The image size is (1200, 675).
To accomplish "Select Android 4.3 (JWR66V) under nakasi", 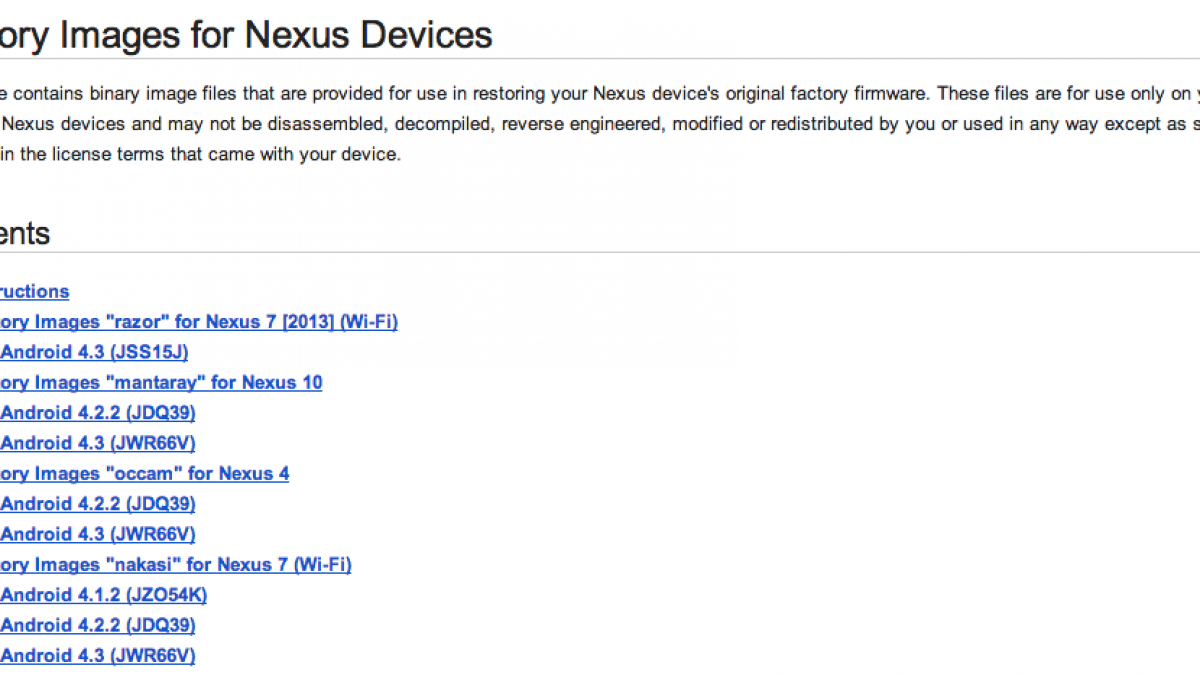I will pyautogui.click(x=98, y=656).
